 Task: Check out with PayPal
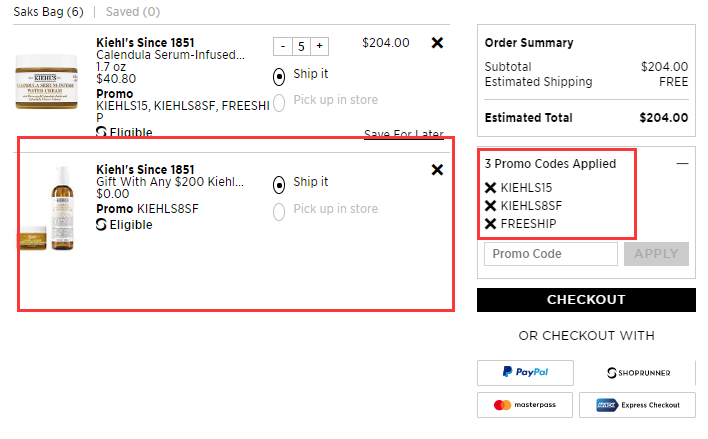pyautogui.click(x=525, y=373)
